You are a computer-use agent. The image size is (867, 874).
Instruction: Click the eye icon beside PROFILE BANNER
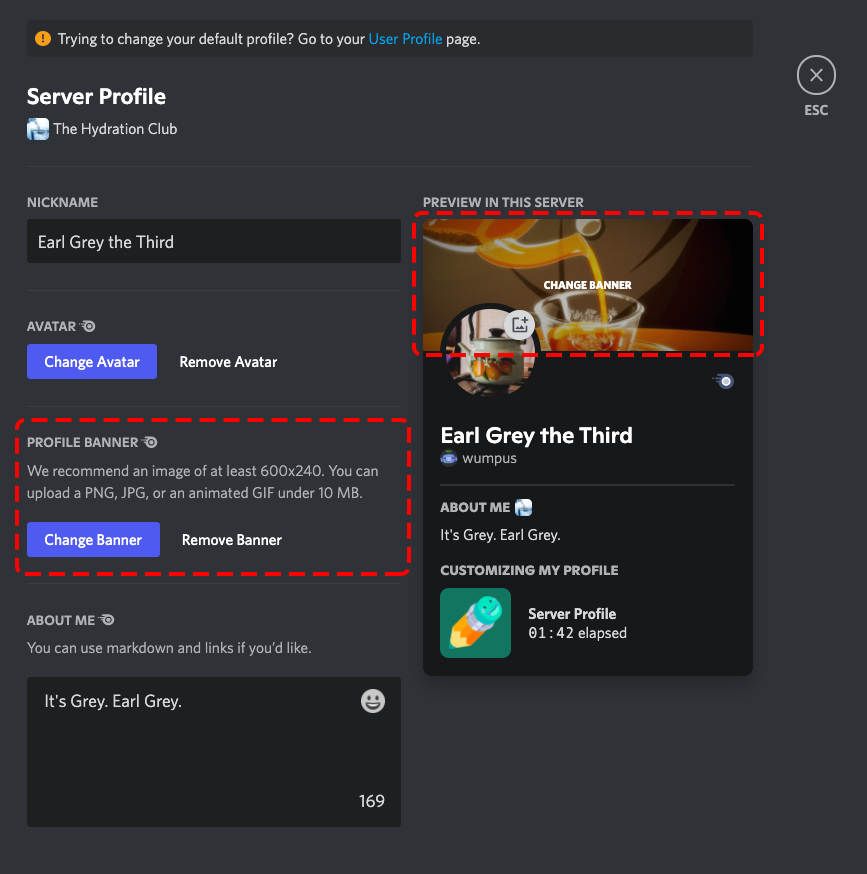(x=150, y=441)
